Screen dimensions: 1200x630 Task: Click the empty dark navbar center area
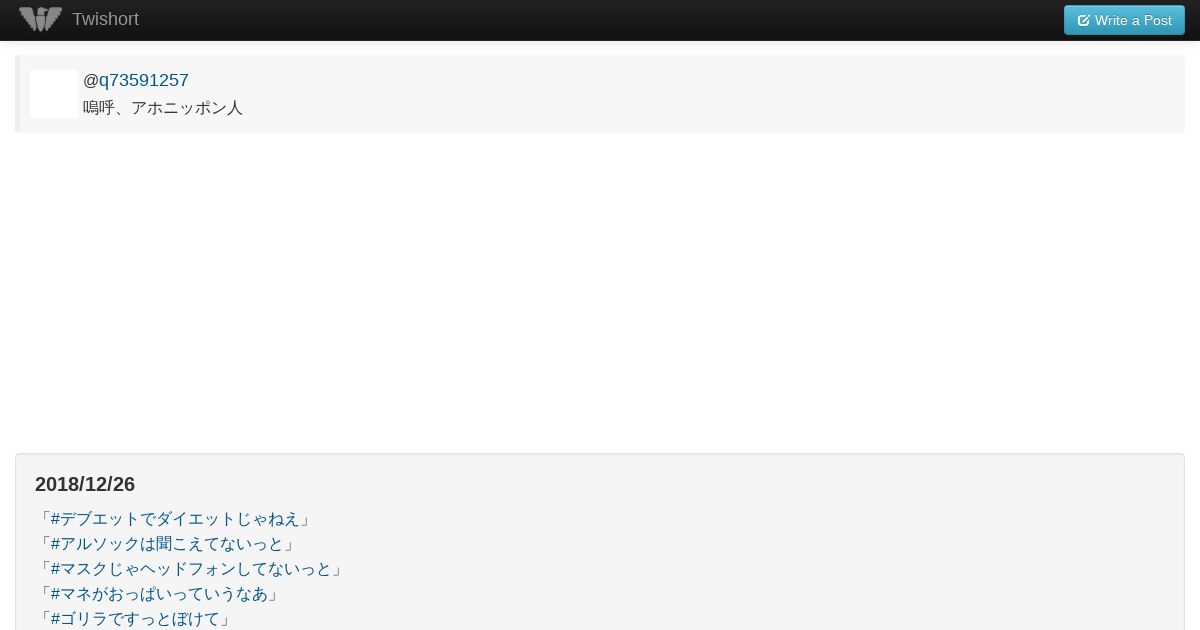pyautogui.click(x=600, y=20)
